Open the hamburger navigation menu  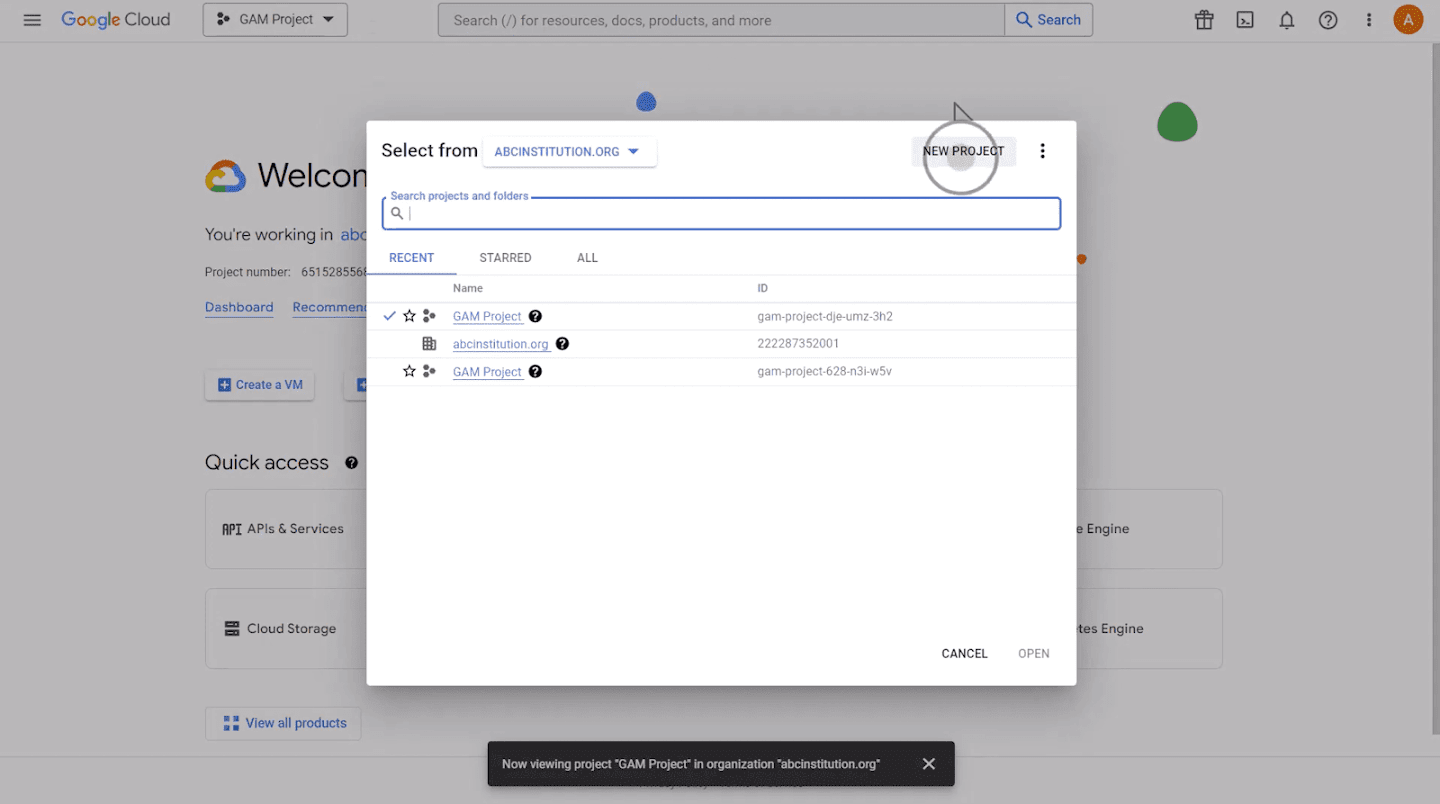pyautogui.click(x=32, y=20)
